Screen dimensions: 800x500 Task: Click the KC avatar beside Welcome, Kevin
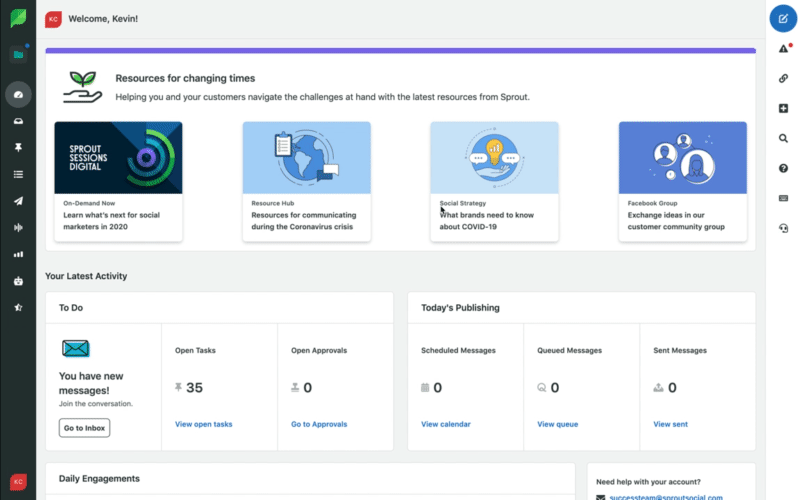tap(53, 19)
